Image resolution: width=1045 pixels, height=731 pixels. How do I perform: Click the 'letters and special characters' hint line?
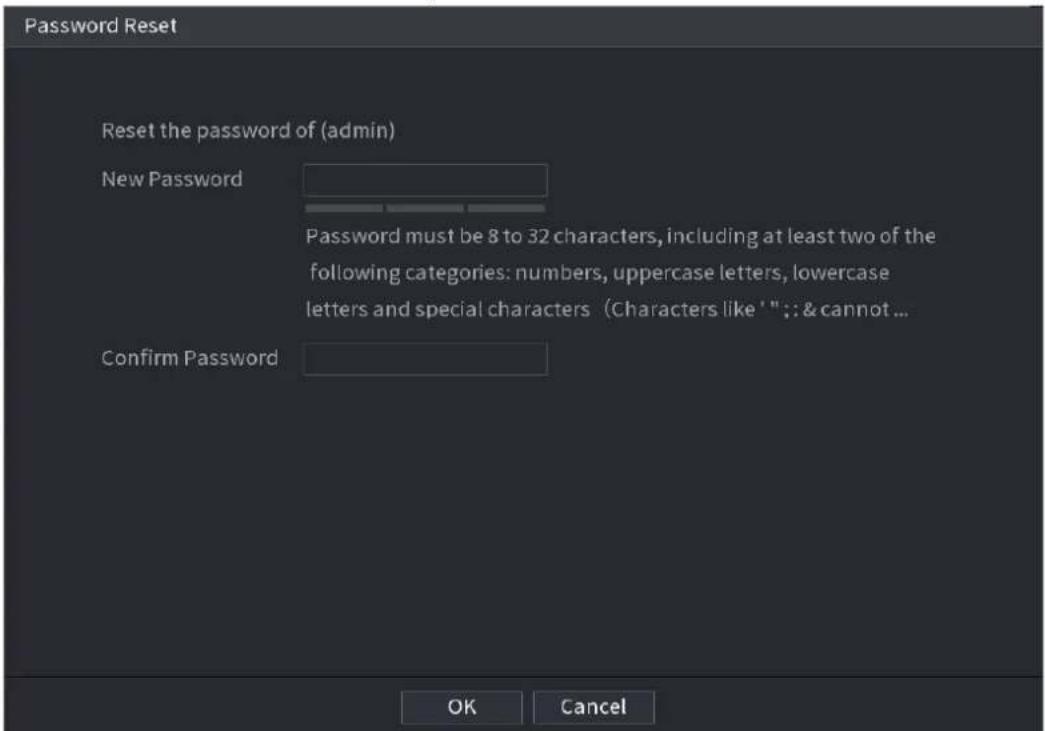606,310
